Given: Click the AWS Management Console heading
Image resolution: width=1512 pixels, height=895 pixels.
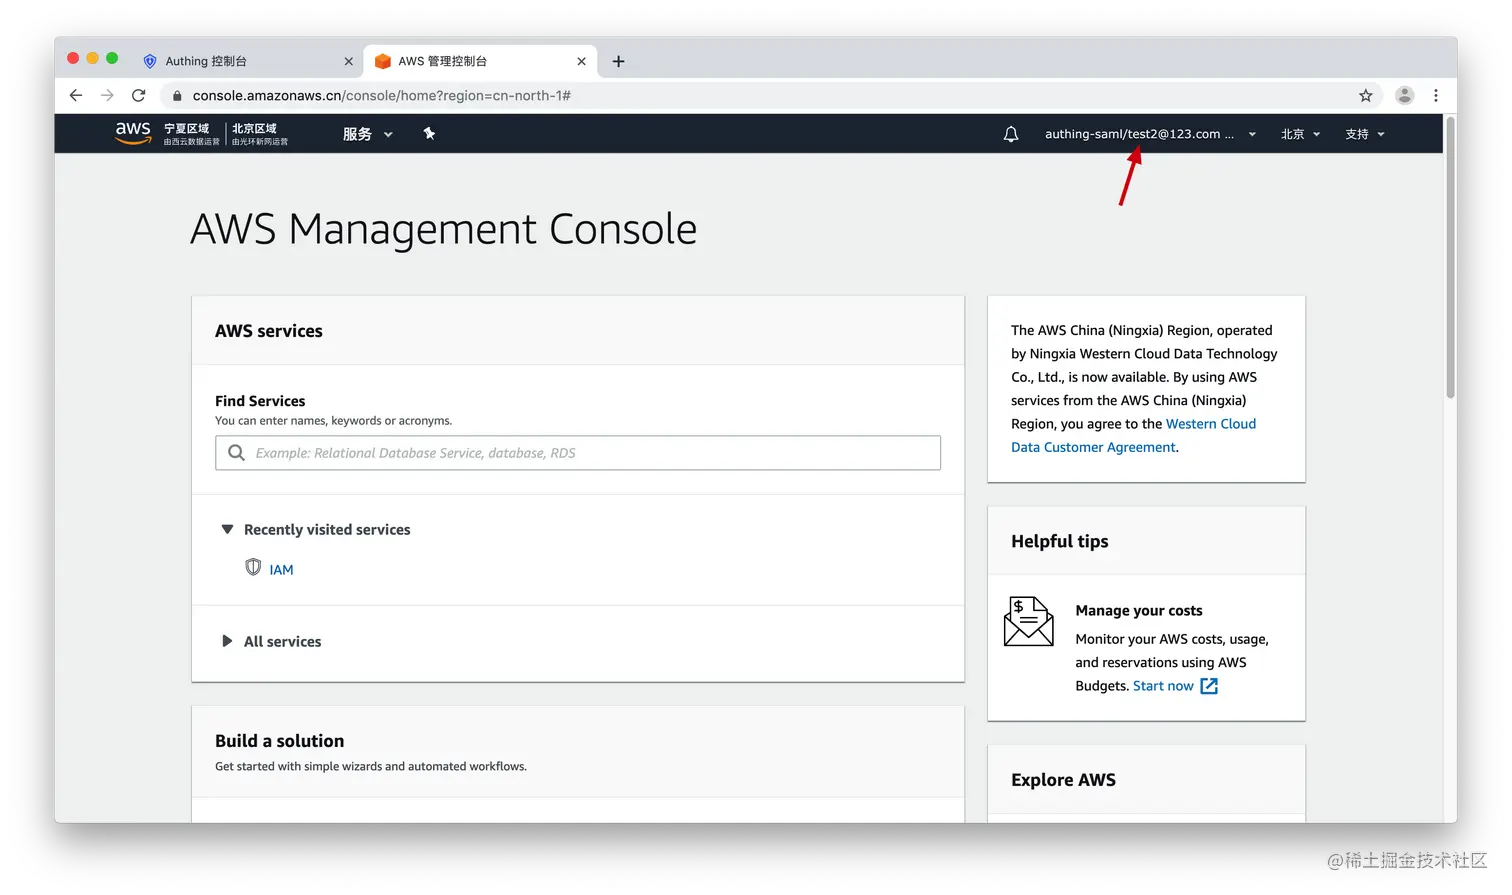Looking at the screenshot, I should coord(444,229).
